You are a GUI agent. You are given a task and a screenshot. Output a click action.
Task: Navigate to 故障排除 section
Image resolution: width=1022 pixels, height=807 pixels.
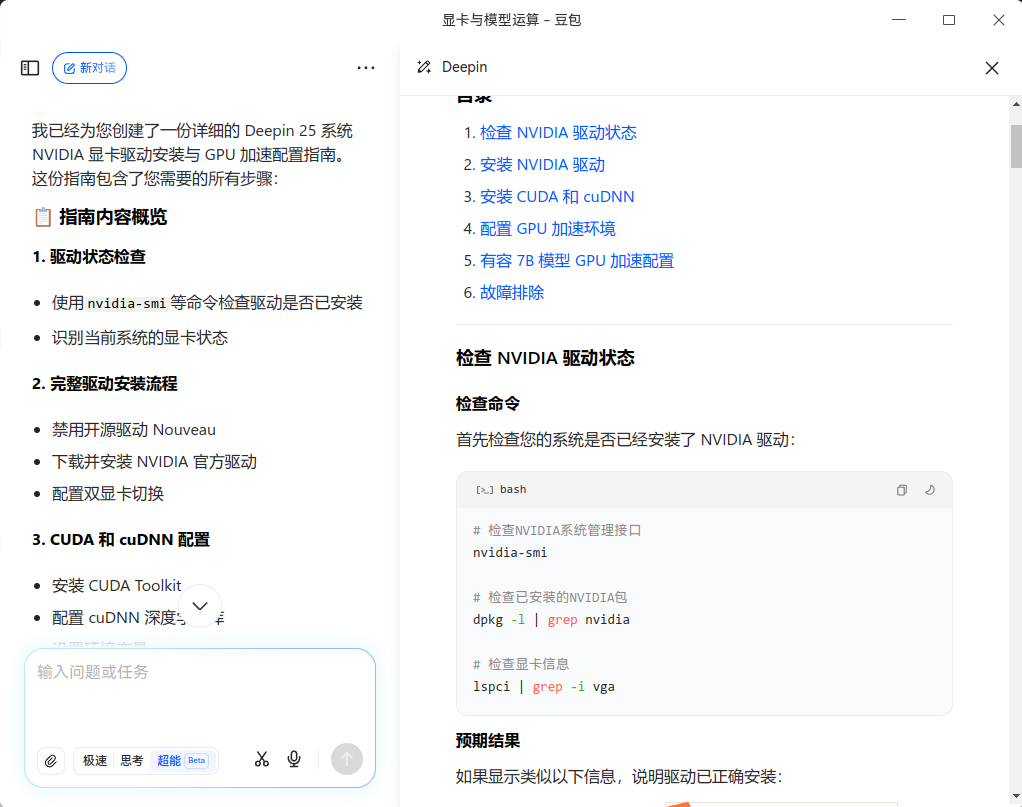(512, 293)
